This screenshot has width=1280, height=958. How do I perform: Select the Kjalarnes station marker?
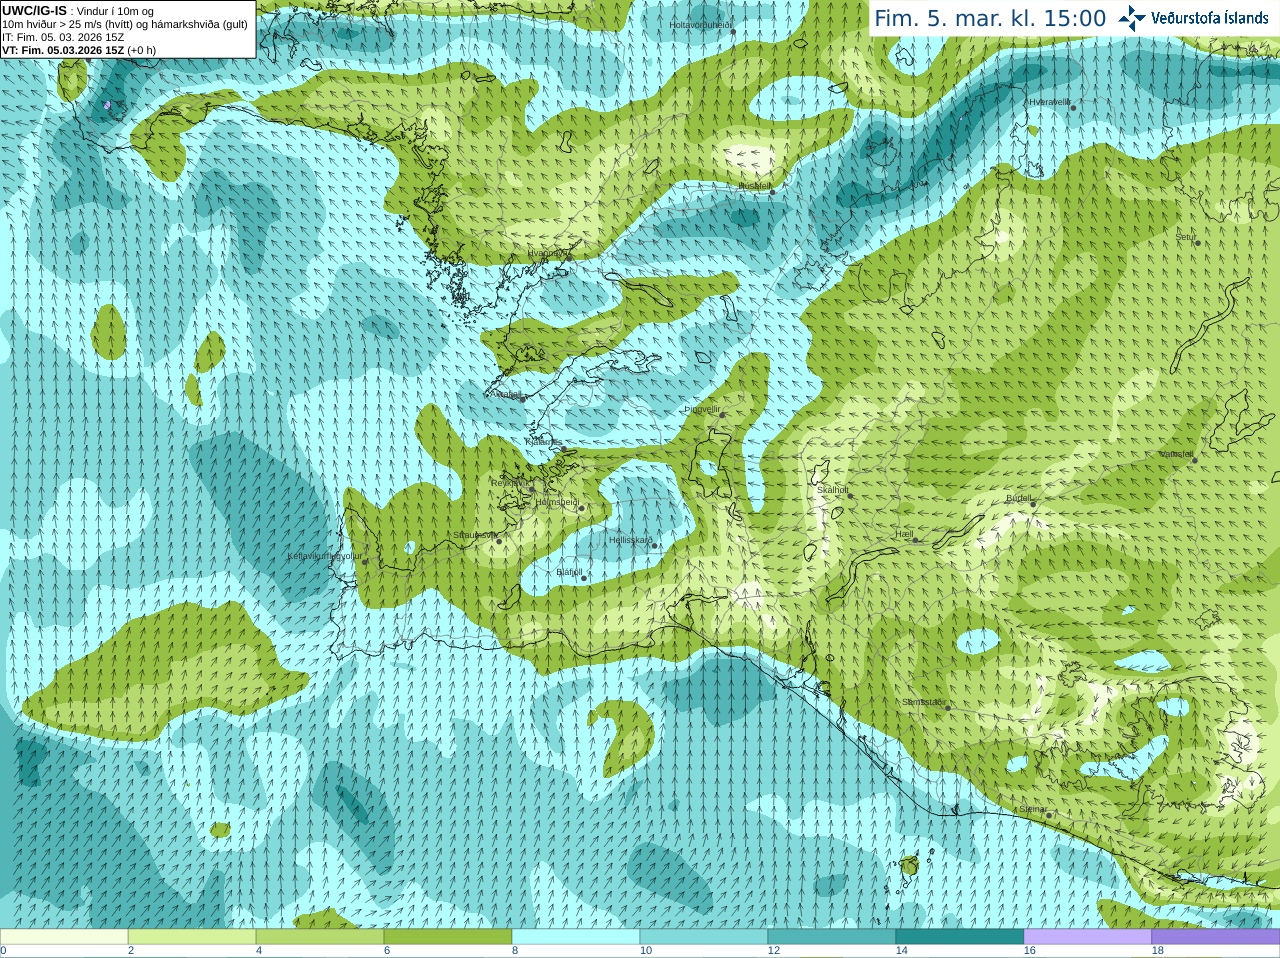[x=564, y=449]
